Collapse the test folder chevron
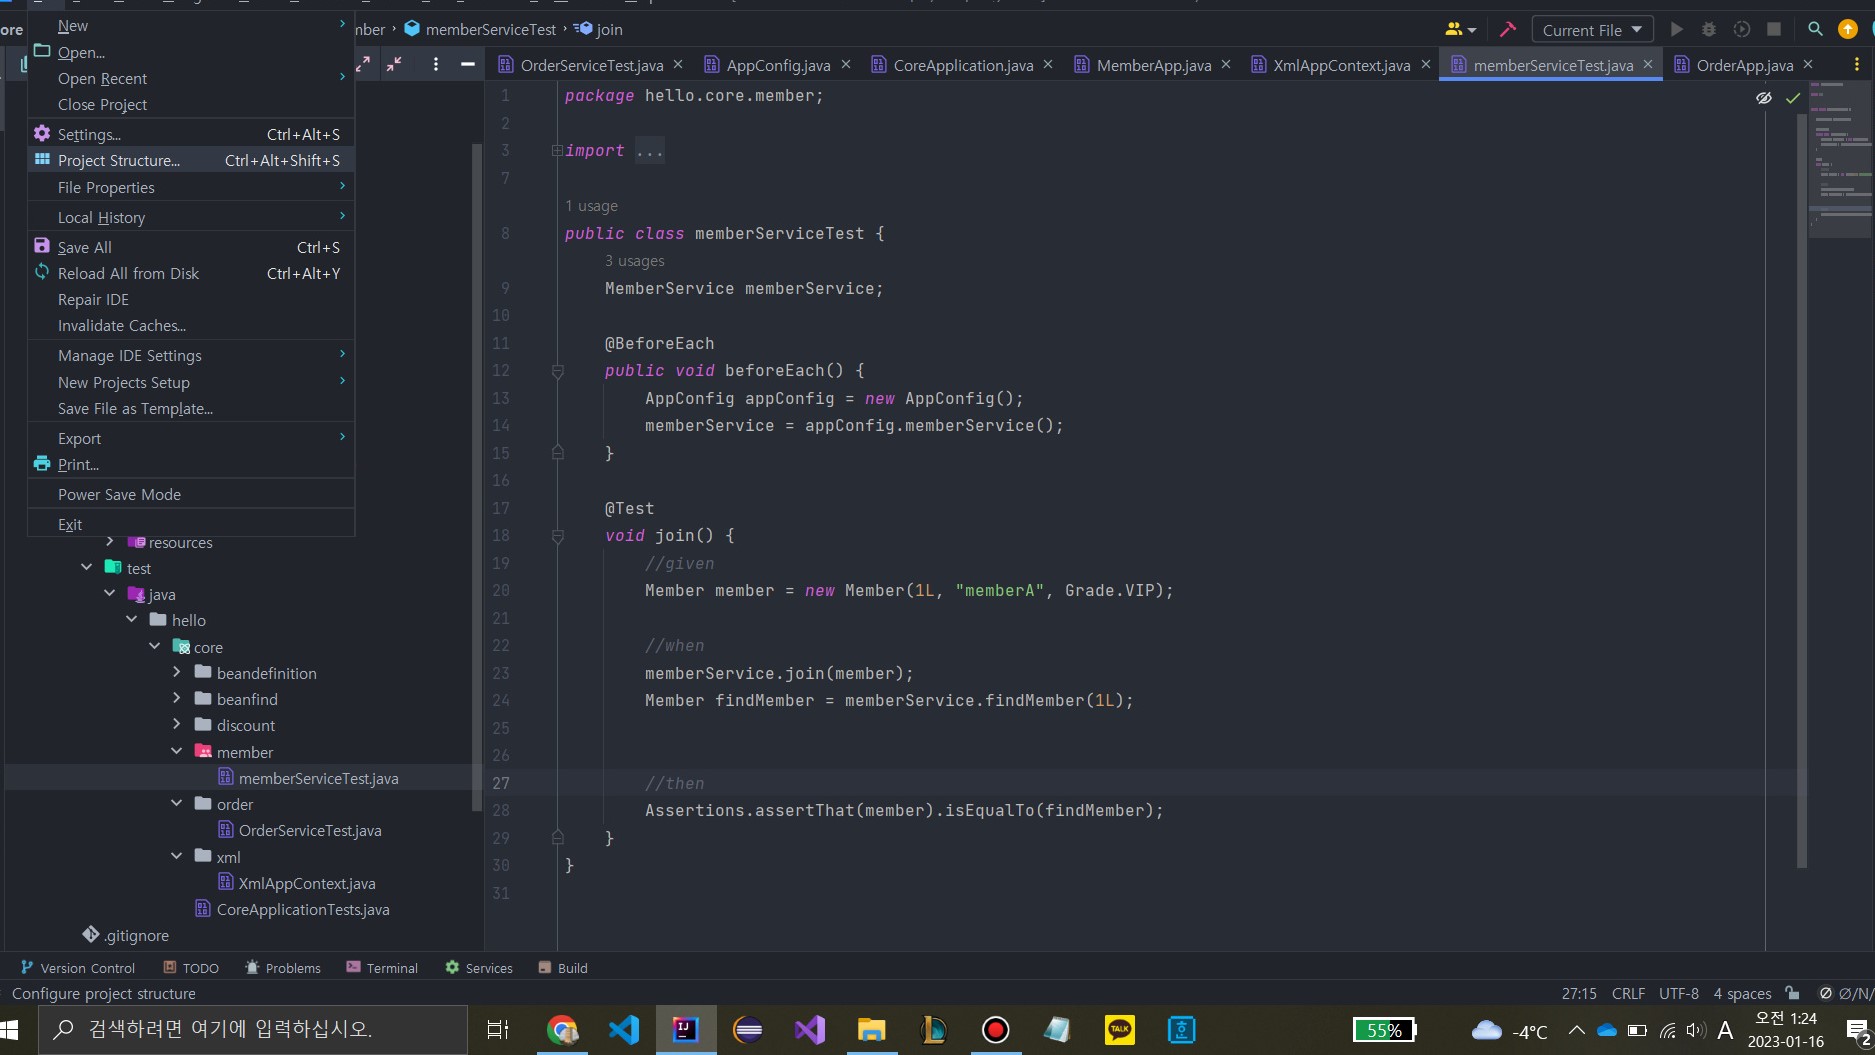 tap(87, 567)
